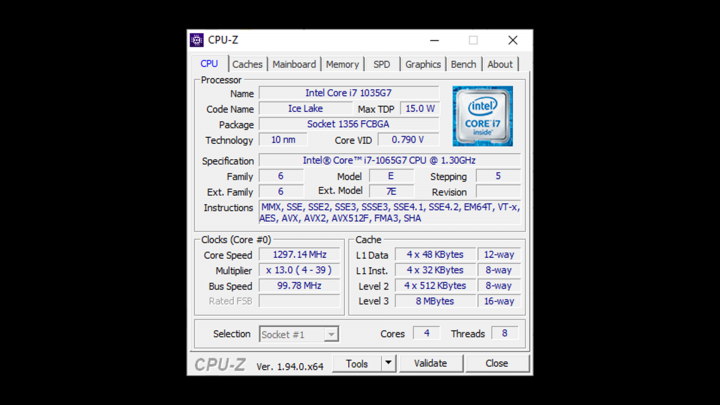Click the Core Speed value field
The width and height of the screenshot is (720, 405).
[x=299, y=255]
